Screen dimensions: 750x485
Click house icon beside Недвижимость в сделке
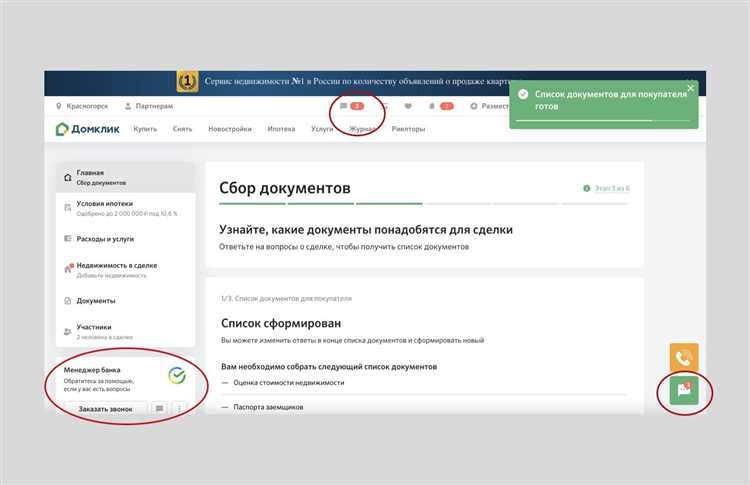point(68,269)
